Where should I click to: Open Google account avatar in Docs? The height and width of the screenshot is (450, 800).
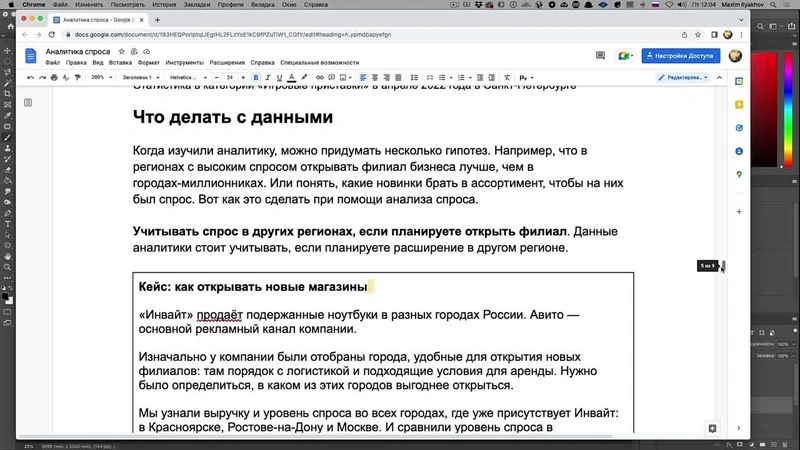(x=735, y=56)
